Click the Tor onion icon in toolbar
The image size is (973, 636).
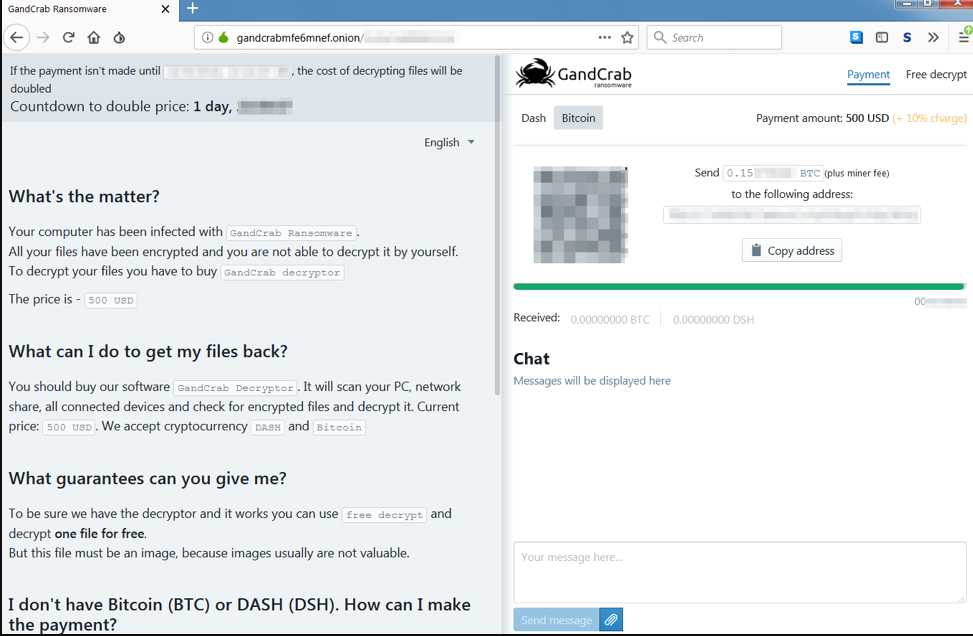(x=119, y=38)
